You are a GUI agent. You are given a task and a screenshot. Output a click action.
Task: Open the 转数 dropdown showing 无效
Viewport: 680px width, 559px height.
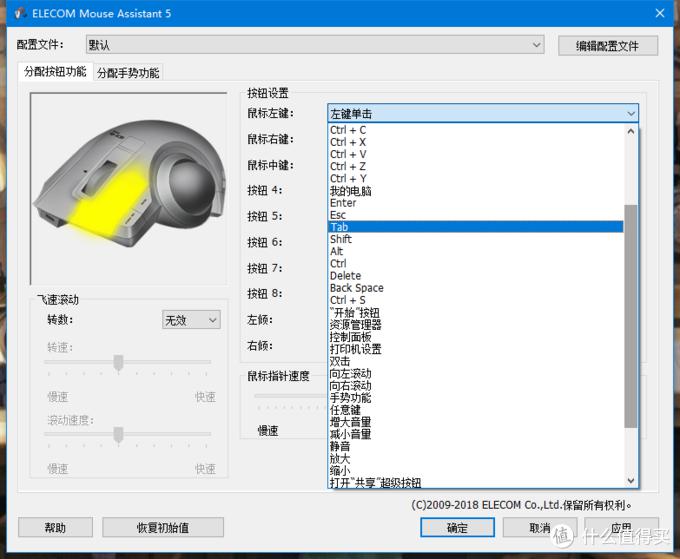tap(191, 320)
